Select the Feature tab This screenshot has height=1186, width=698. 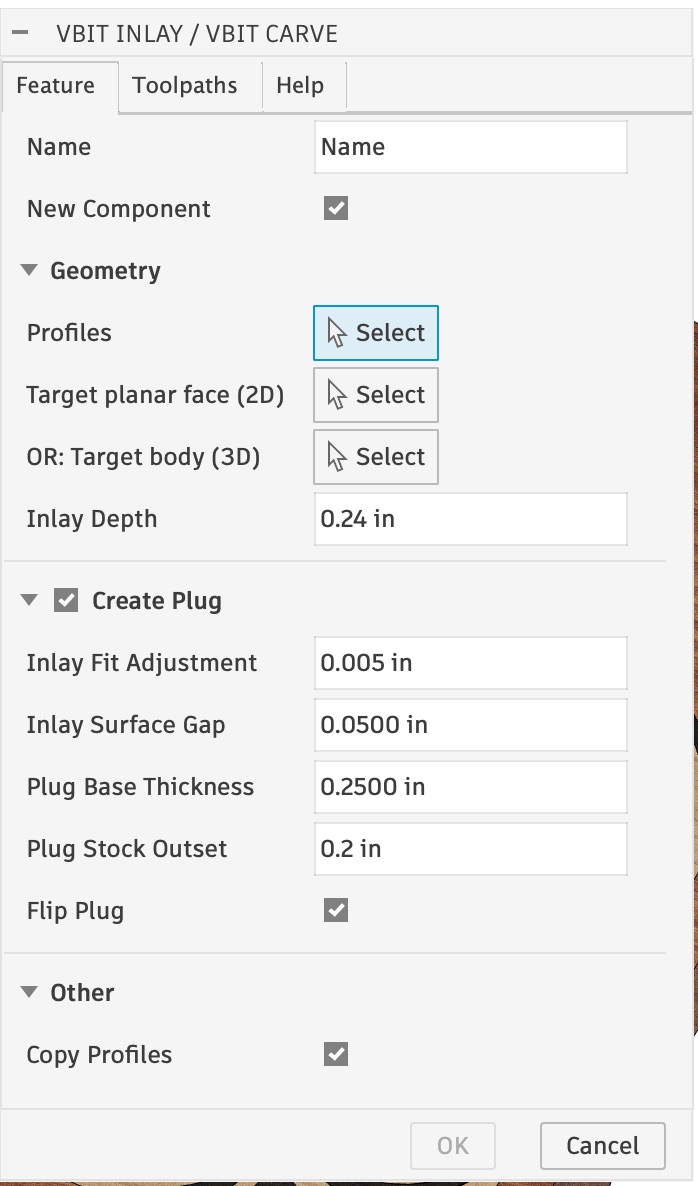[x=56, y=85]
